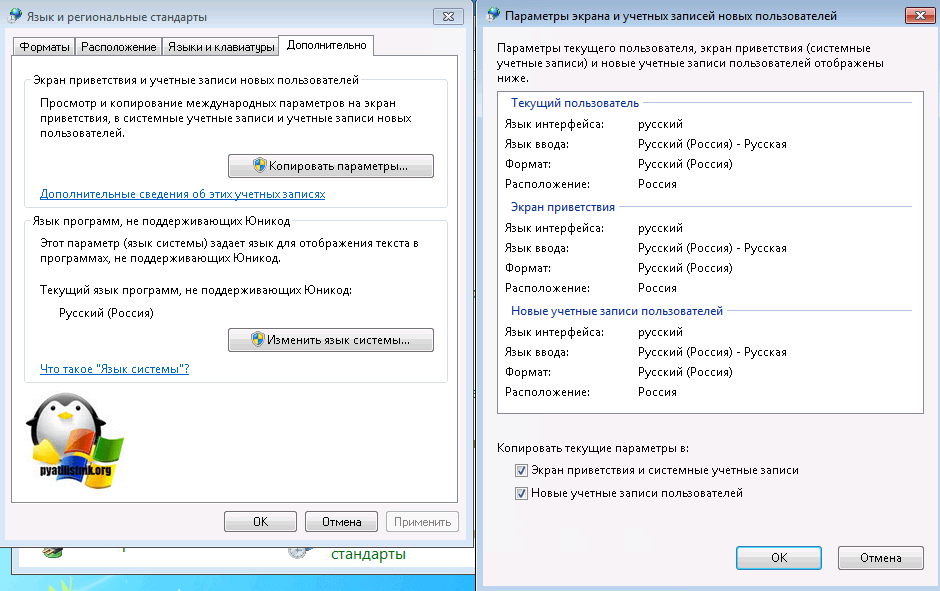Confirm with OK in Параметры экрана dialog
940x591 pixels.
click(778, 558)
